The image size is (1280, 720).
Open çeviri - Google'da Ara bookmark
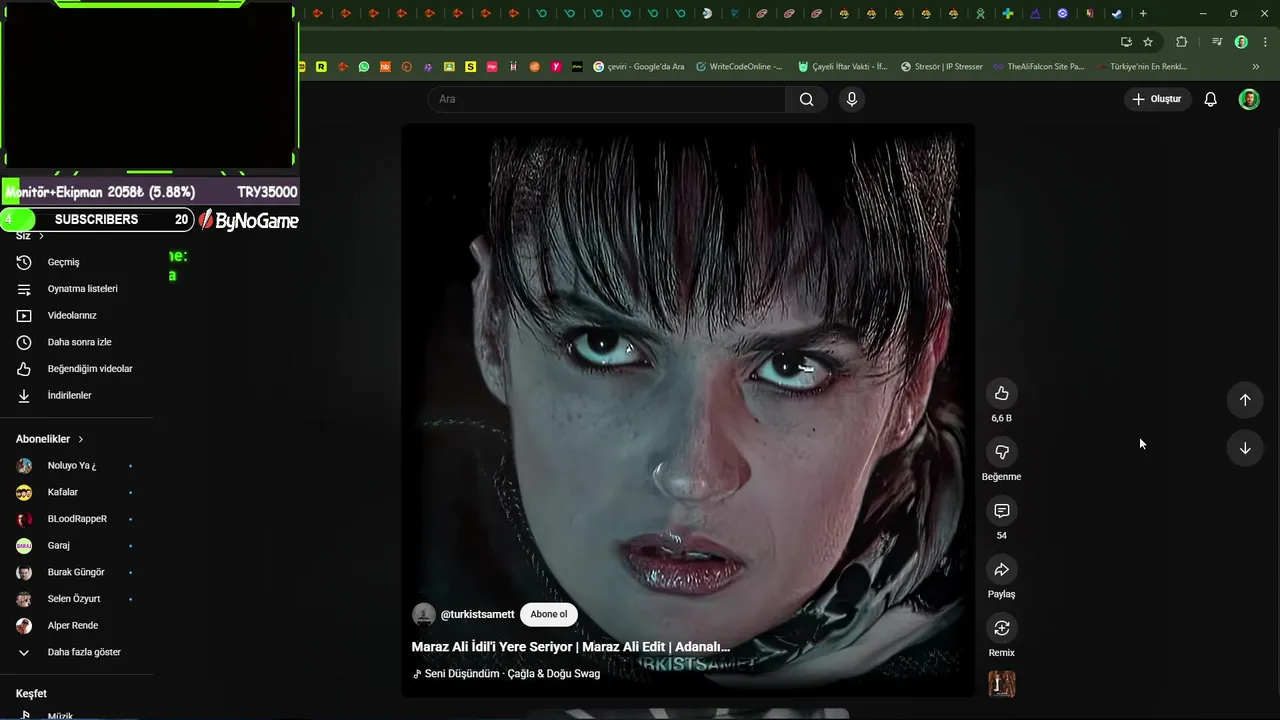point(639,67)
